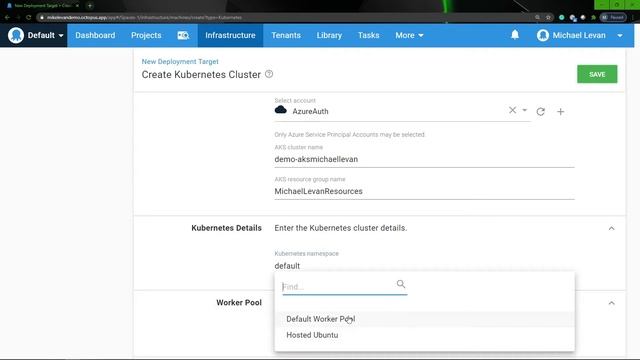The height and width of the screenshot is (360, 640).
Task: Click the Kubernetes Details section title
Action: click(x=226, y=228)
